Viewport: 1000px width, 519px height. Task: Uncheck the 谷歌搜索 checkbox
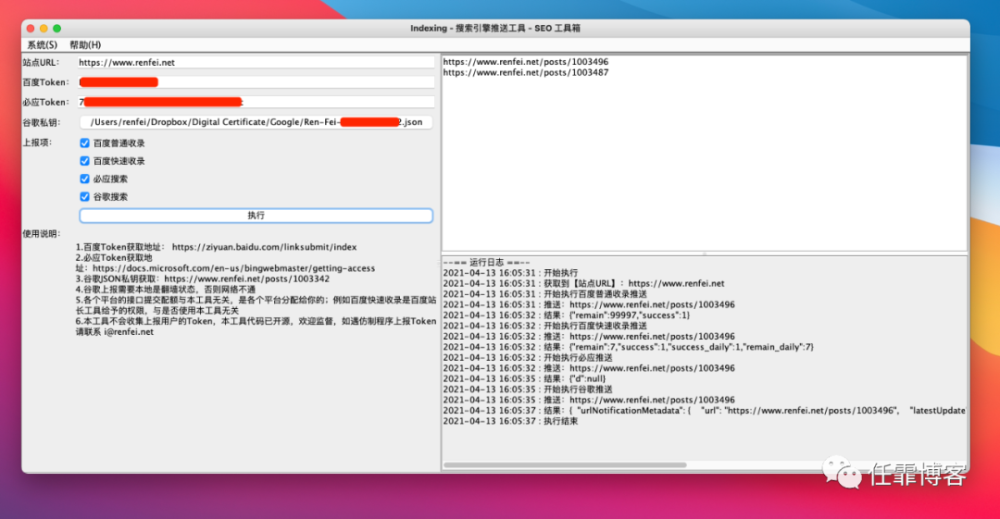[x=85, y=196]
